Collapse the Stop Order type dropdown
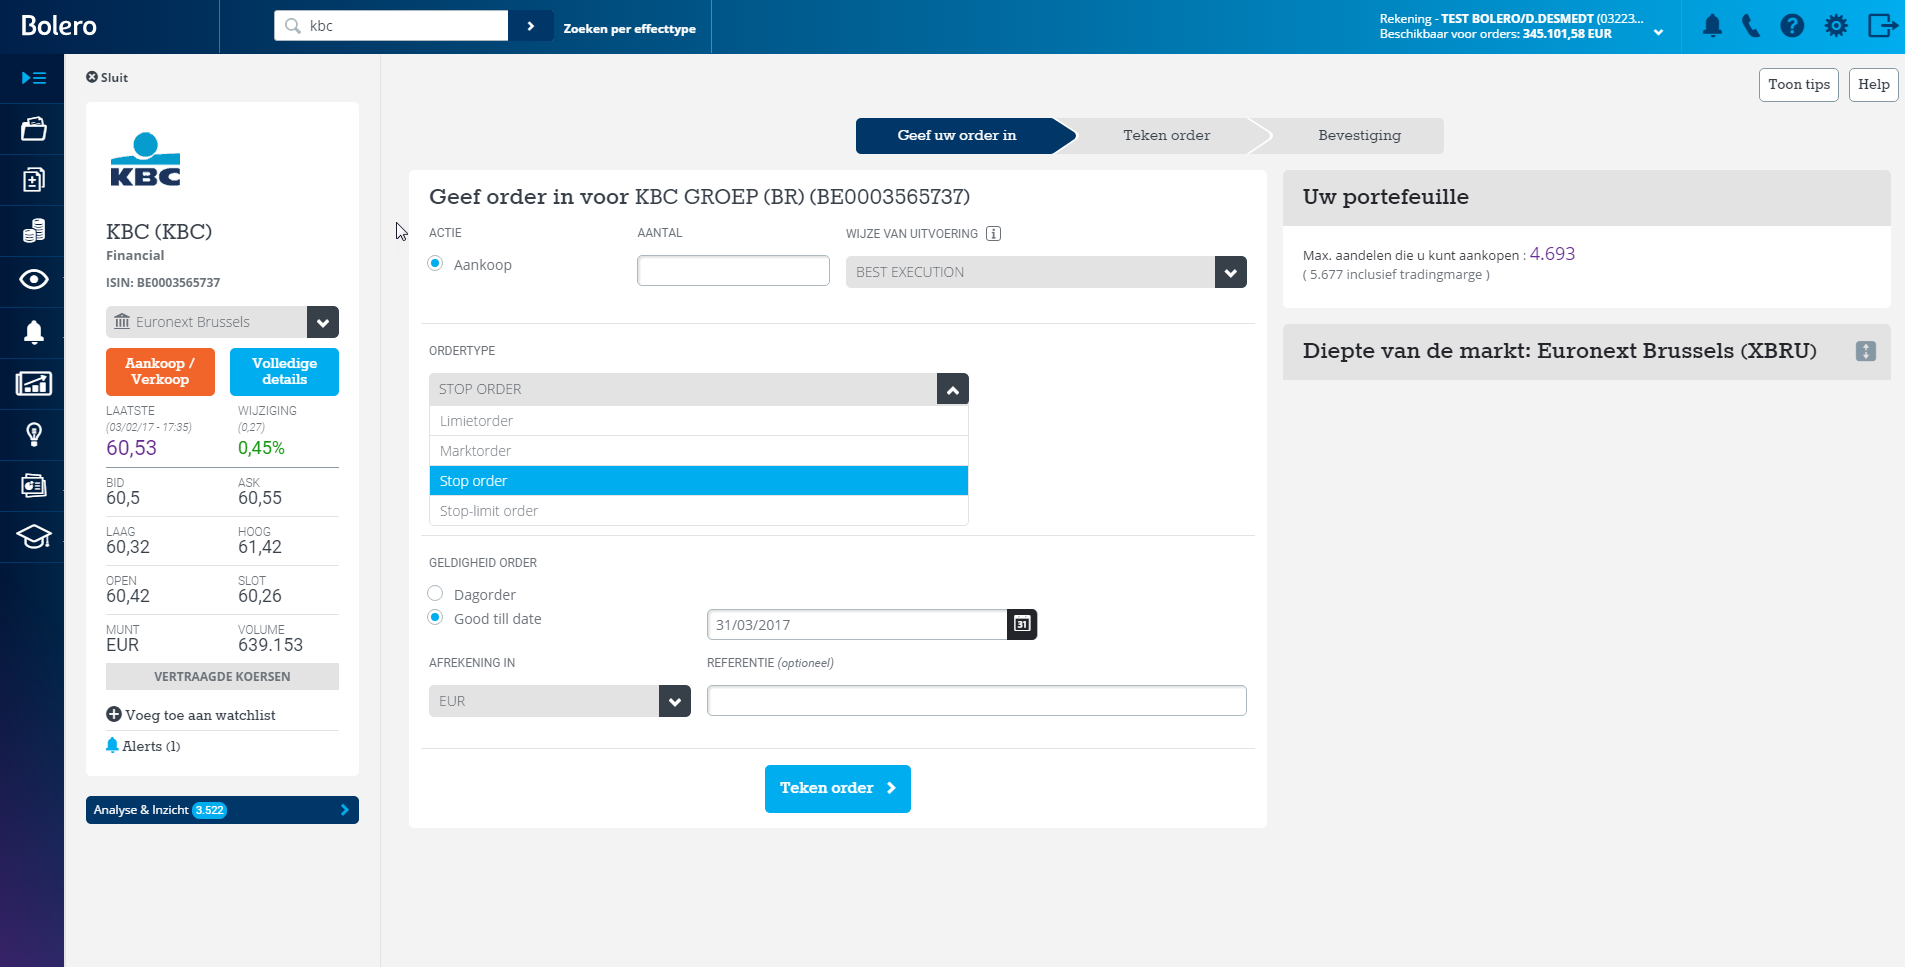 953,389
